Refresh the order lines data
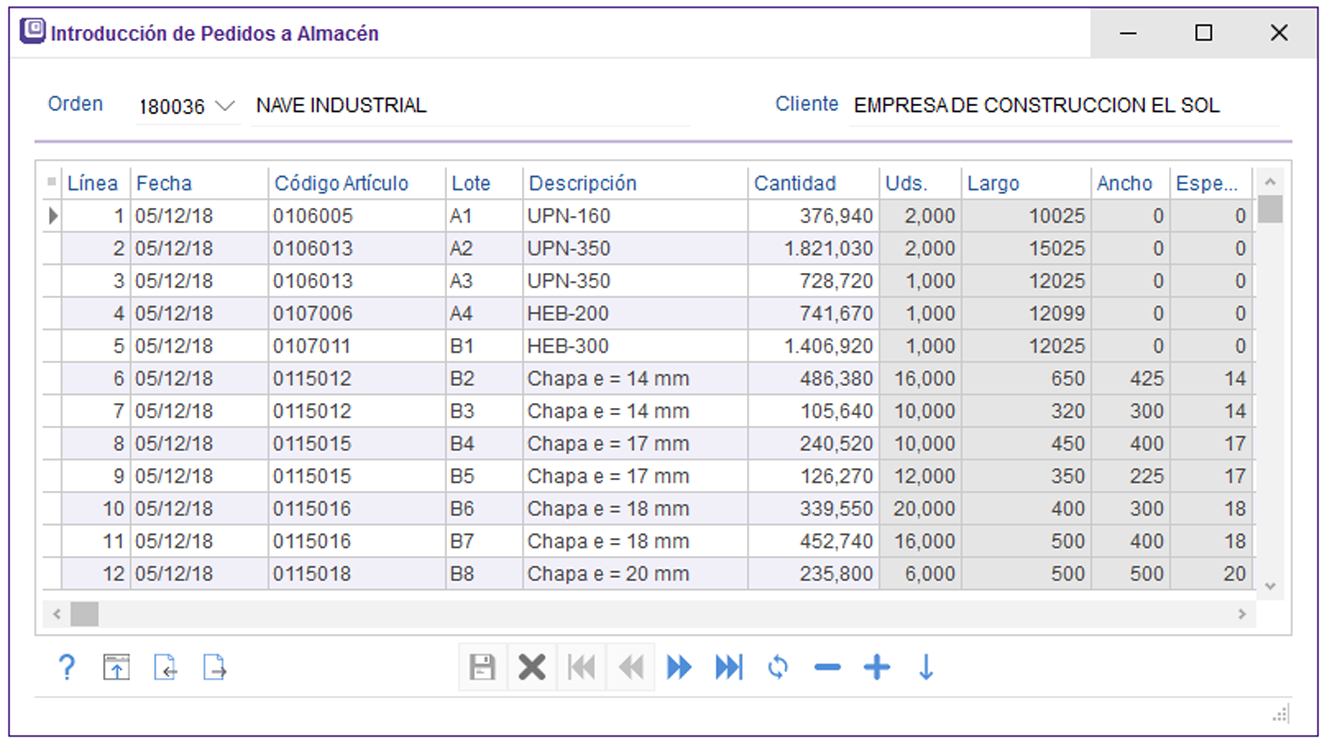Image resolution: width=1327 pixels, height=745 pixels. [778, 667]
